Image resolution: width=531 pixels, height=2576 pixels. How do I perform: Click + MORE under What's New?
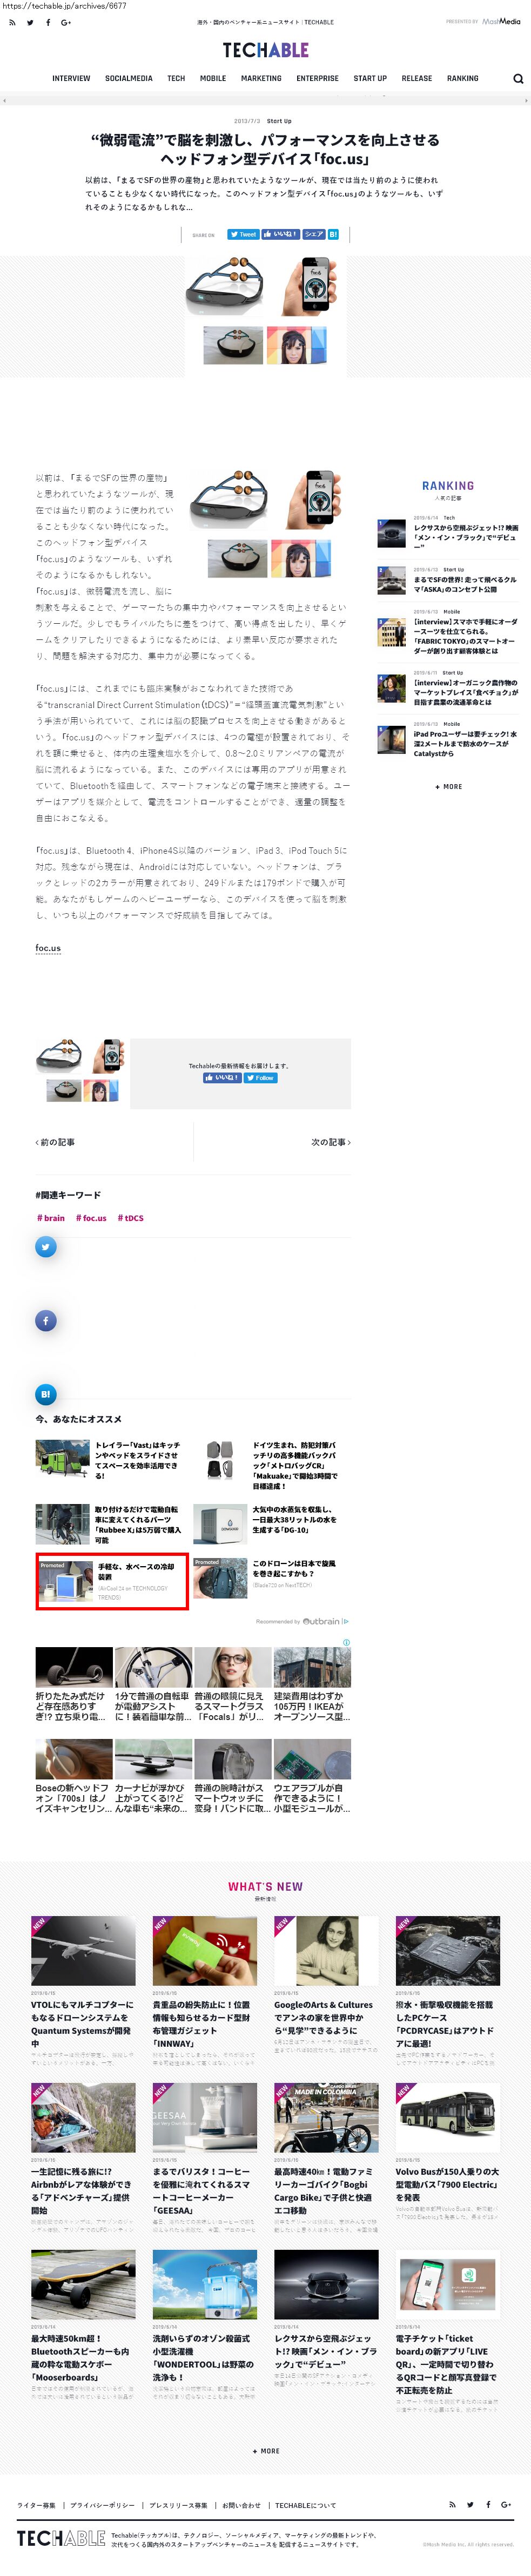[266, 2451]
